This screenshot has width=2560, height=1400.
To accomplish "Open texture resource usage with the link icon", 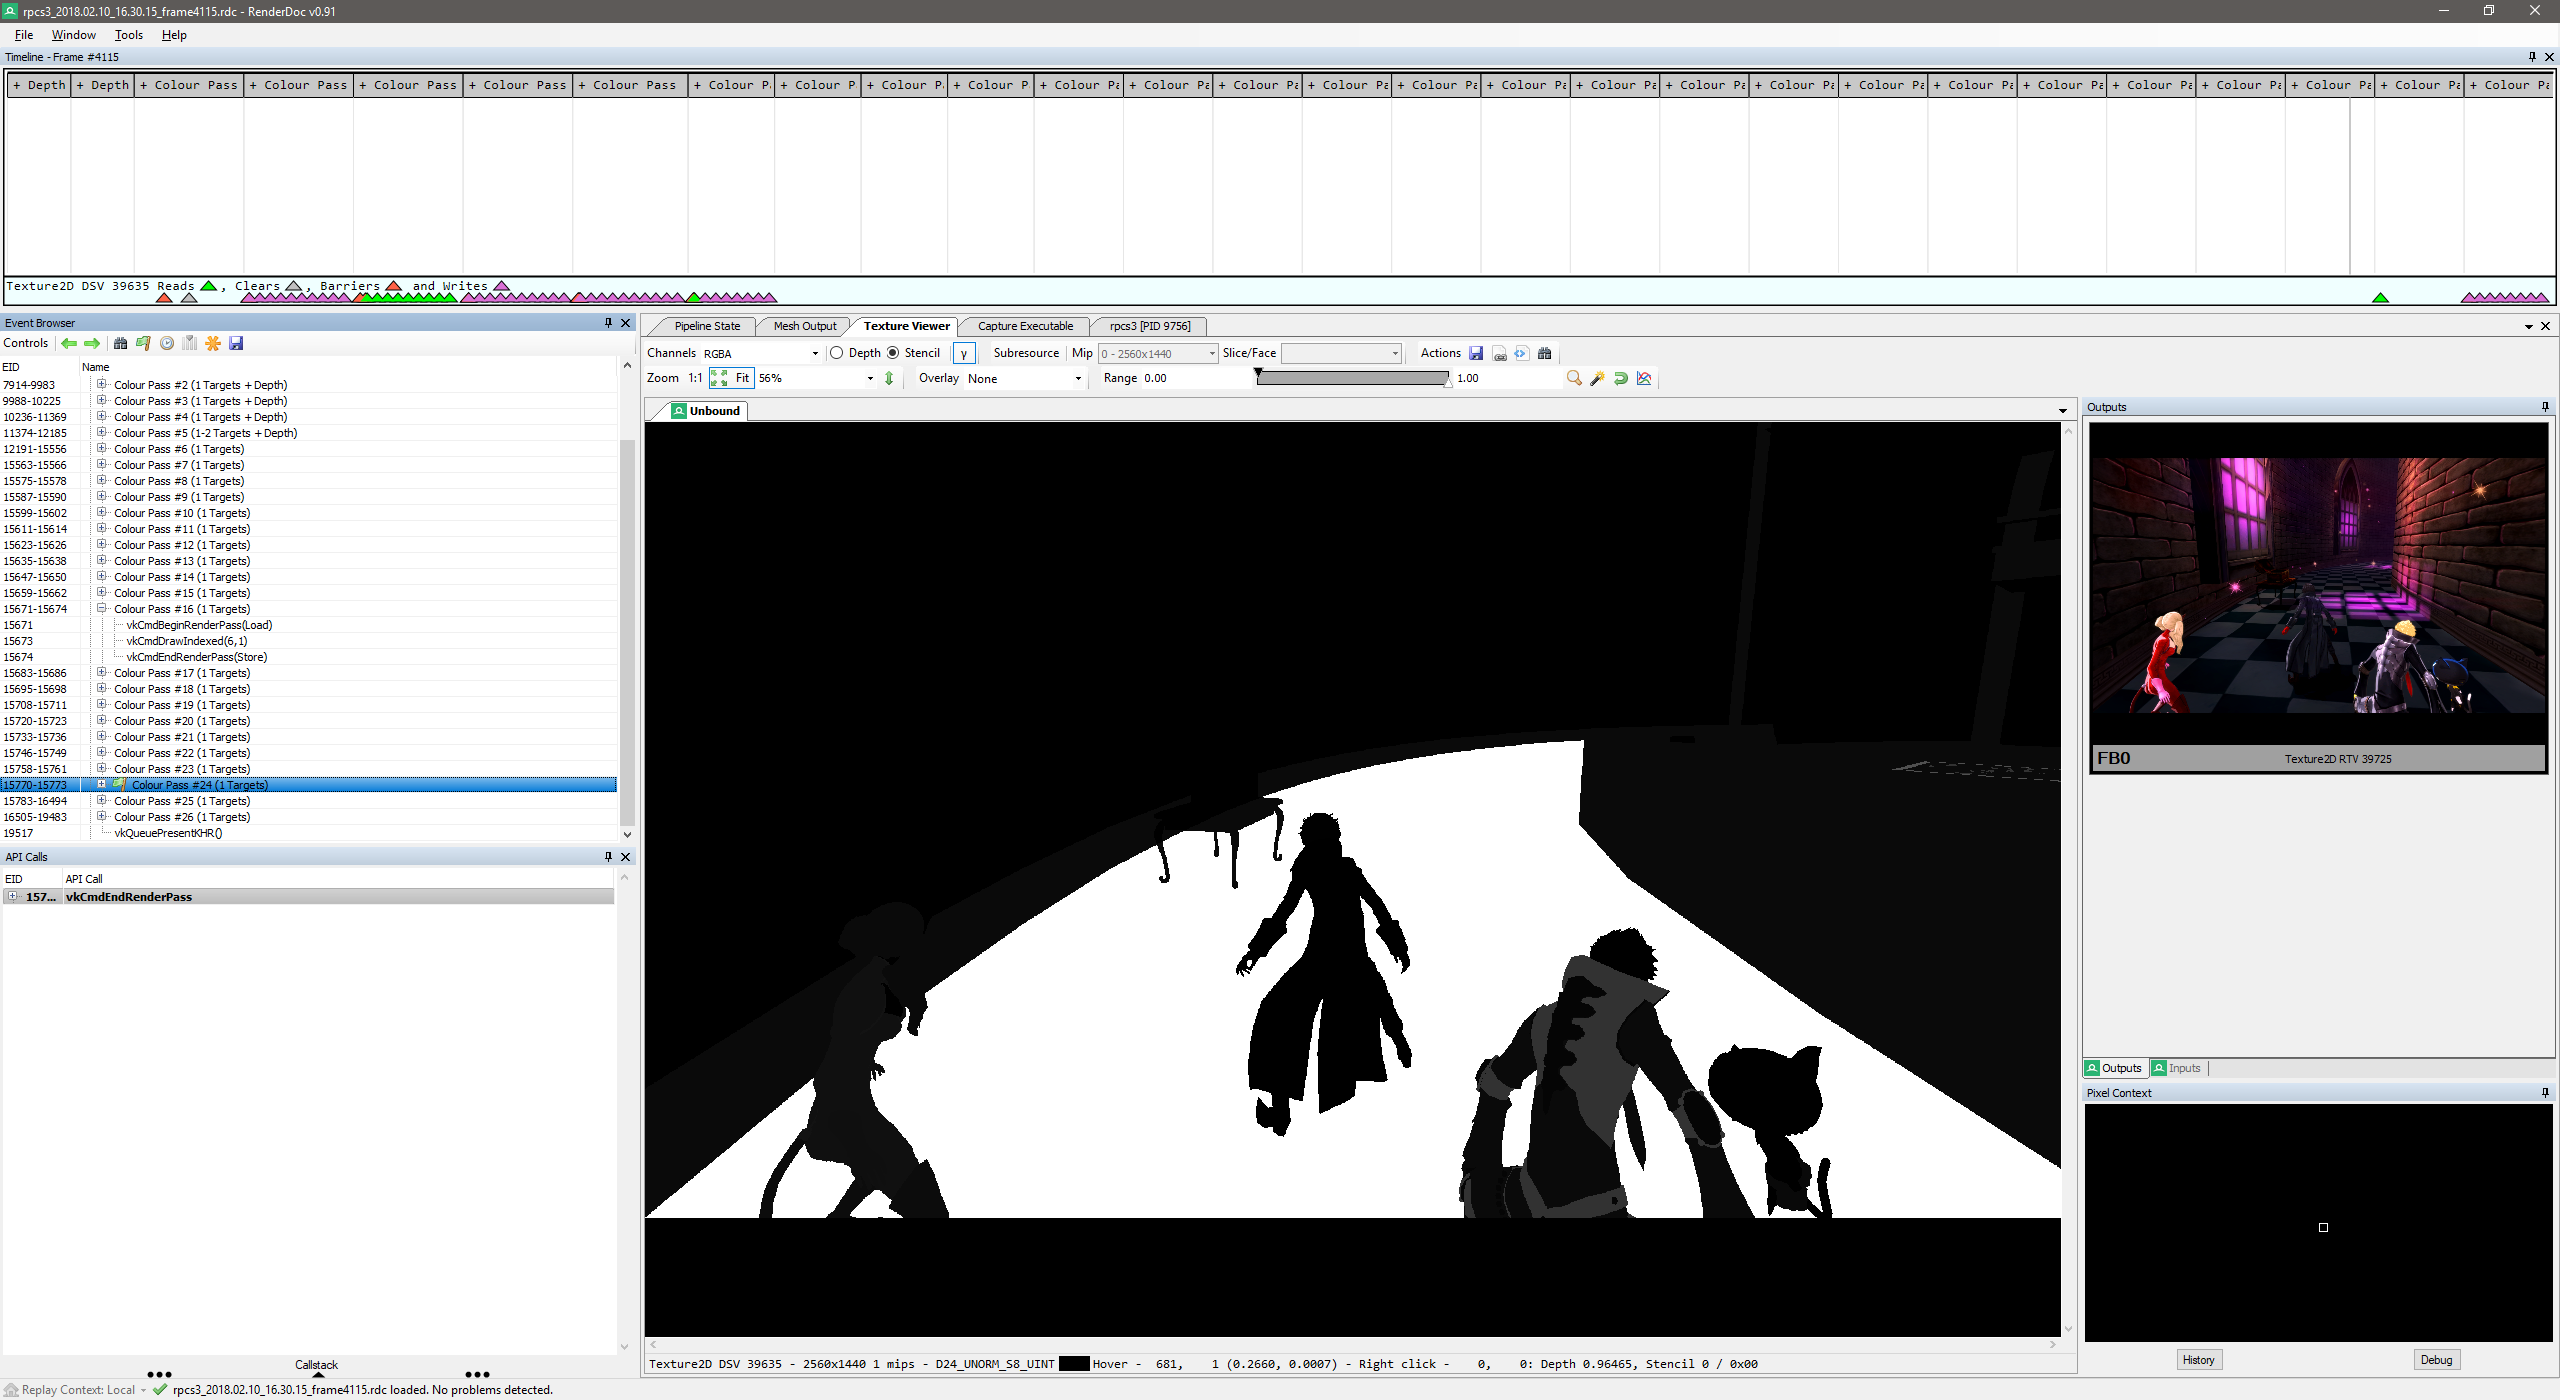I will 1499,352.
